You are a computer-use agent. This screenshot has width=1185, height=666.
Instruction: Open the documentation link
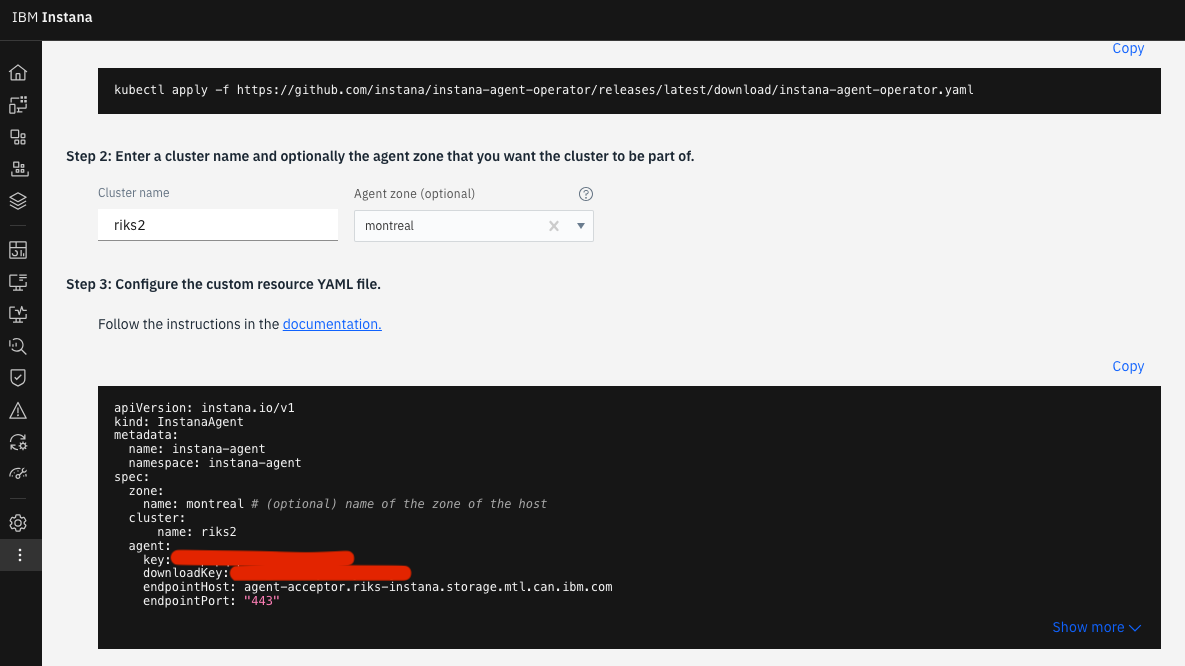pyautogui.click(x=332, y=324)
